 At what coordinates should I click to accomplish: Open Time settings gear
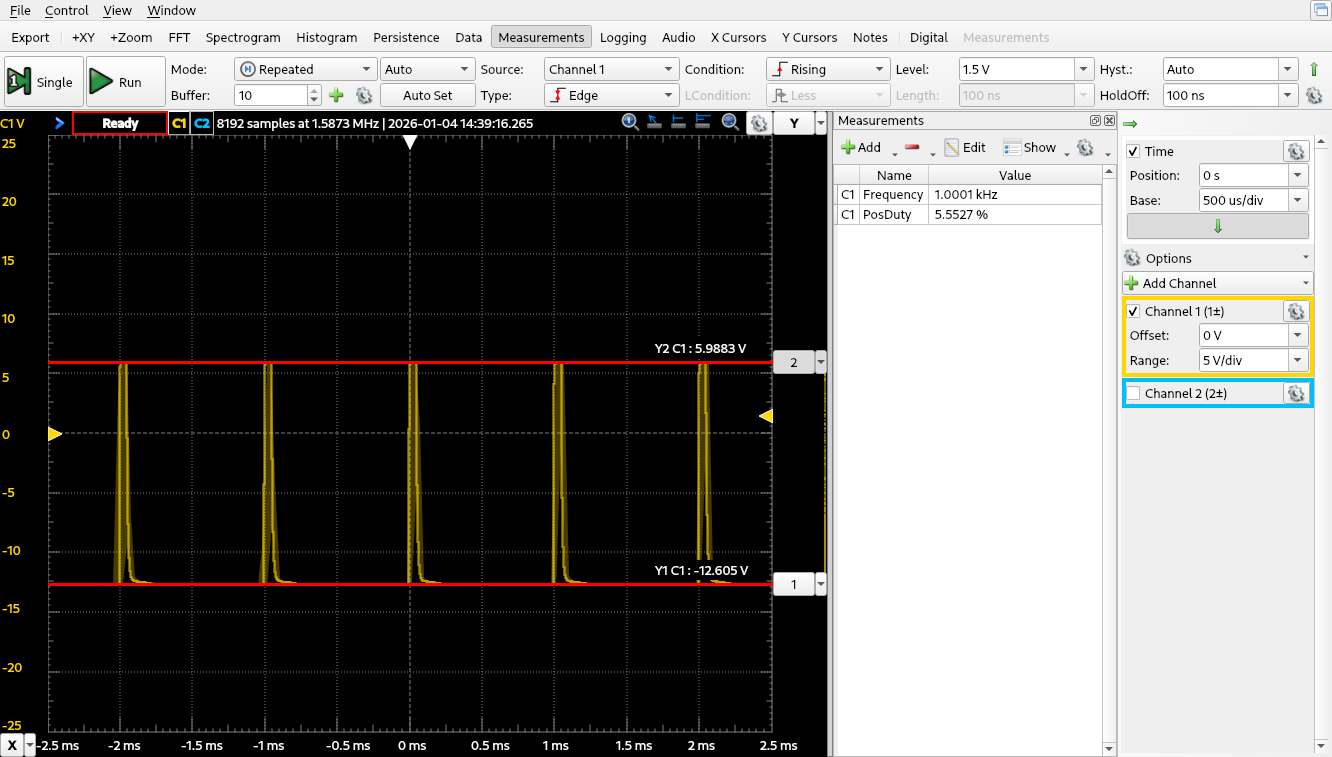tap(1296, 151)
